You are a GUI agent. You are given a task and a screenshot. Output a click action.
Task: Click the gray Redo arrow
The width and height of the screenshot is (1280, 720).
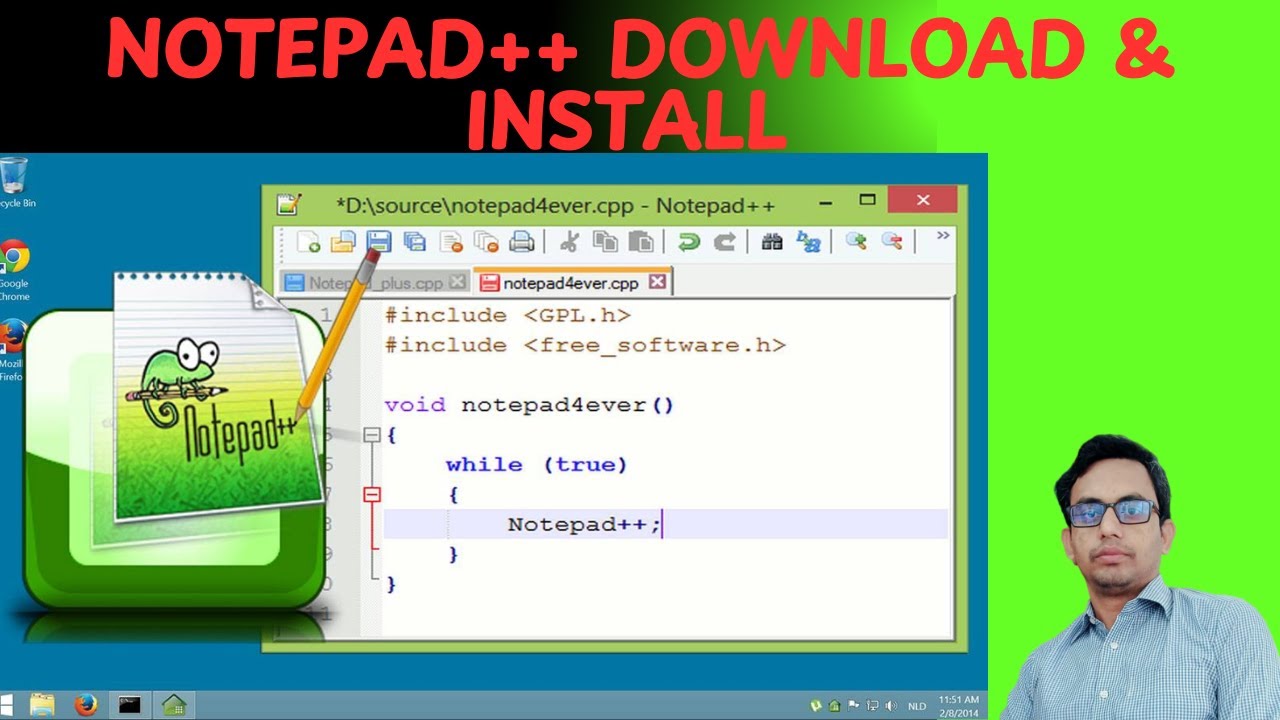click(724, 241)
